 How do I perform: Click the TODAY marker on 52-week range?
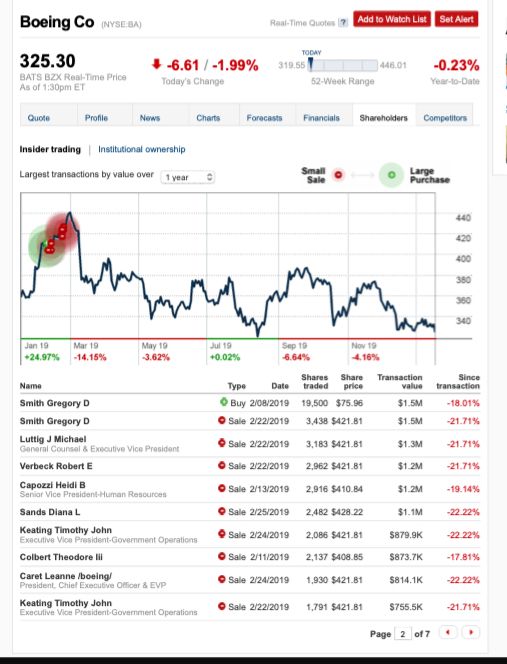(310, 64)
